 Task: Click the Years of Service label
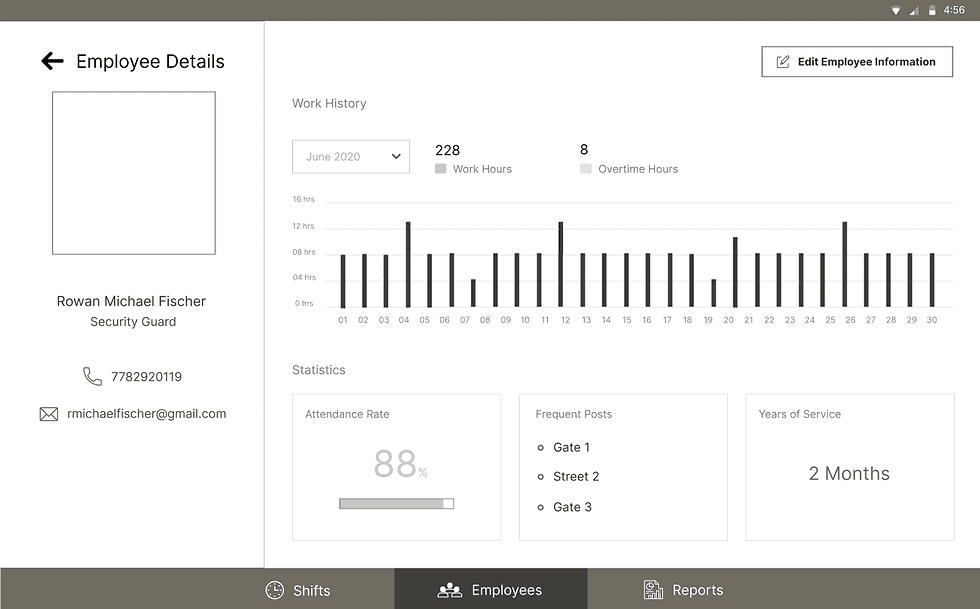pos(799,414)
